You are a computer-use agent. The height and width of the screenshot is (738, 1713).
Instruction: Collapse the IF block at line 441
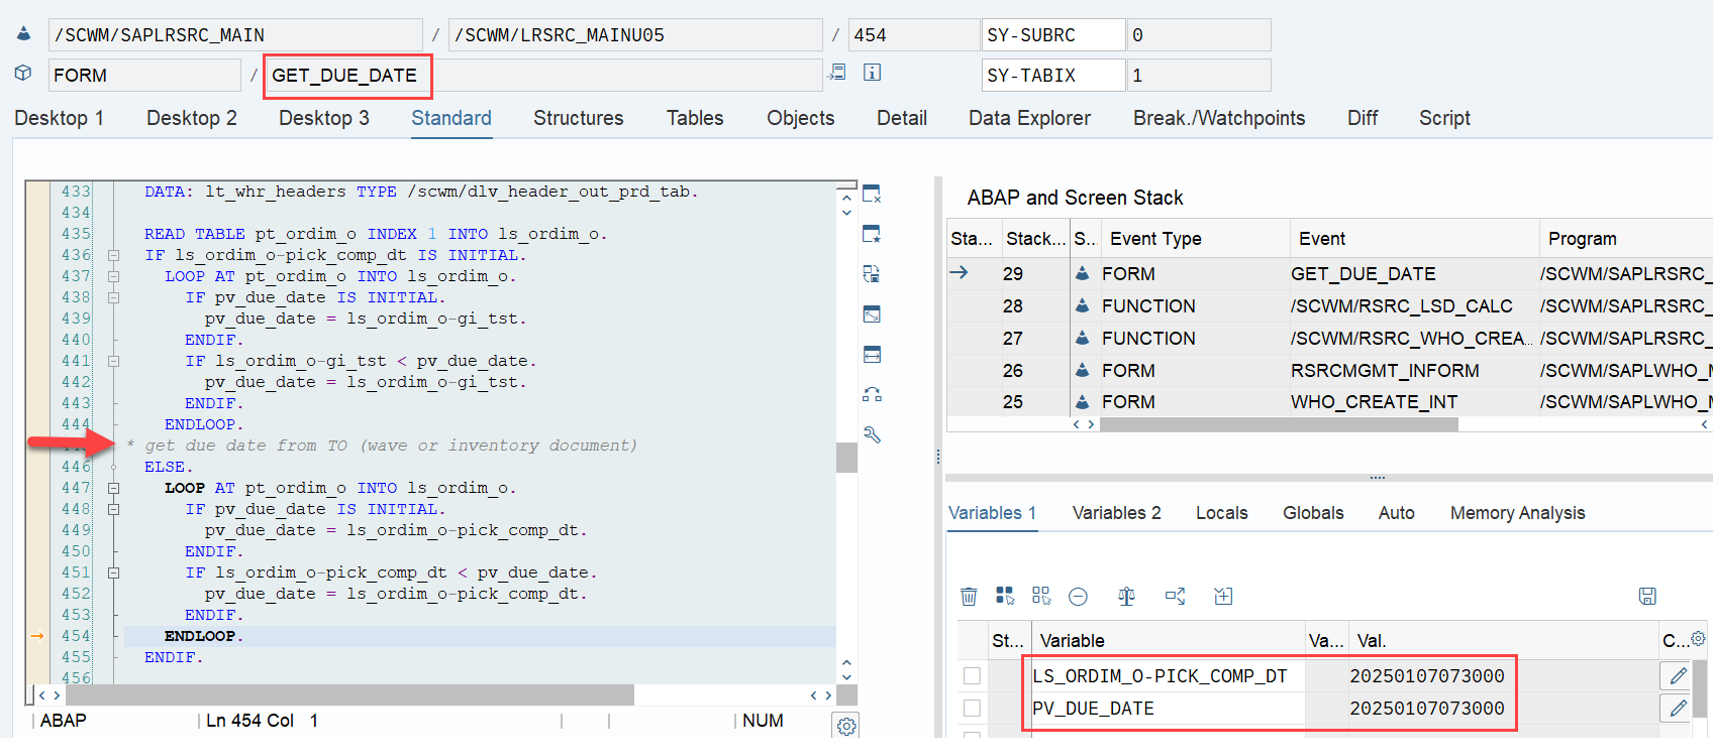pyautogui.click(x=114, y=361)
